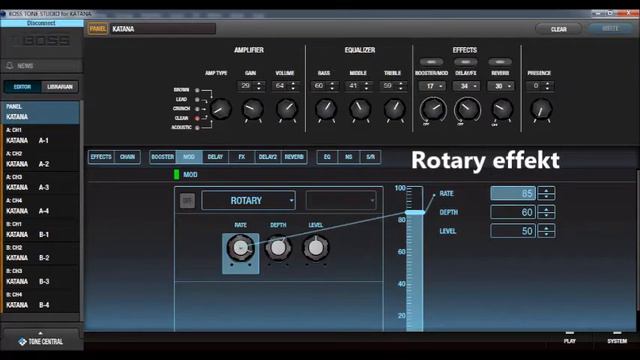Open the Reverb effect tab
This screenshot has height=360, width=640.
(x=294, y=157)
